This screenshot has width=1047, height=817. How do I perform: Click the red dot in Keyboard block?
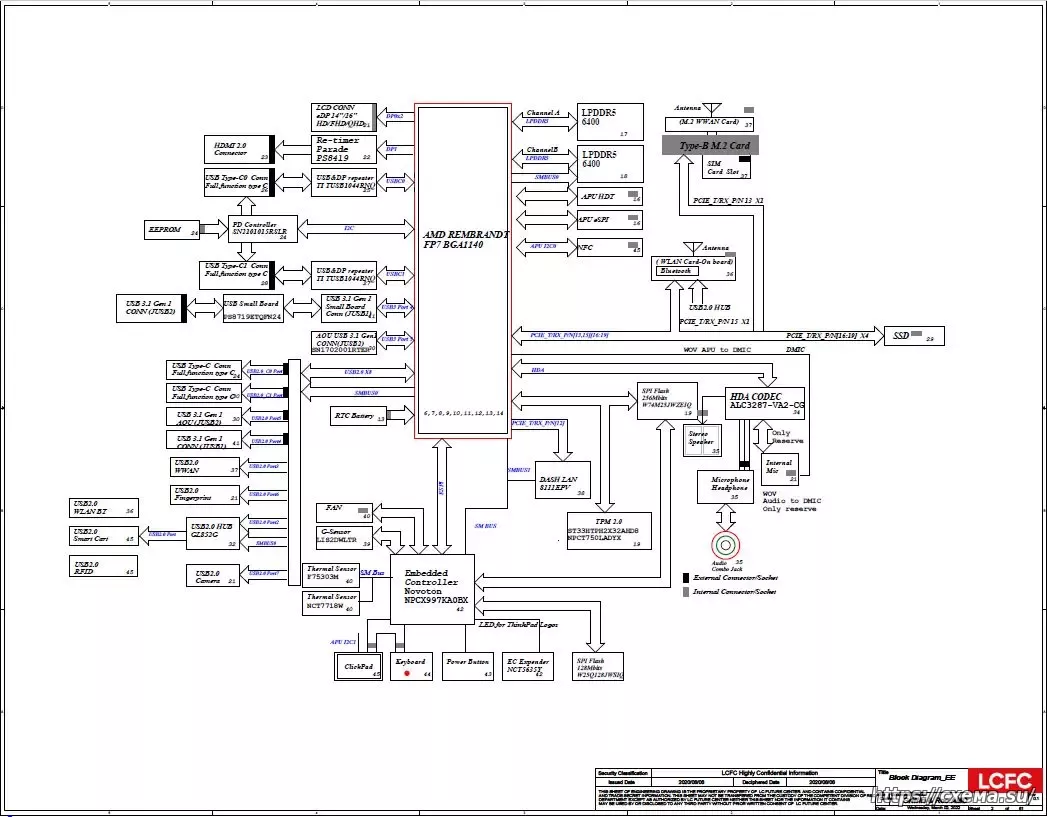(406, 674)
